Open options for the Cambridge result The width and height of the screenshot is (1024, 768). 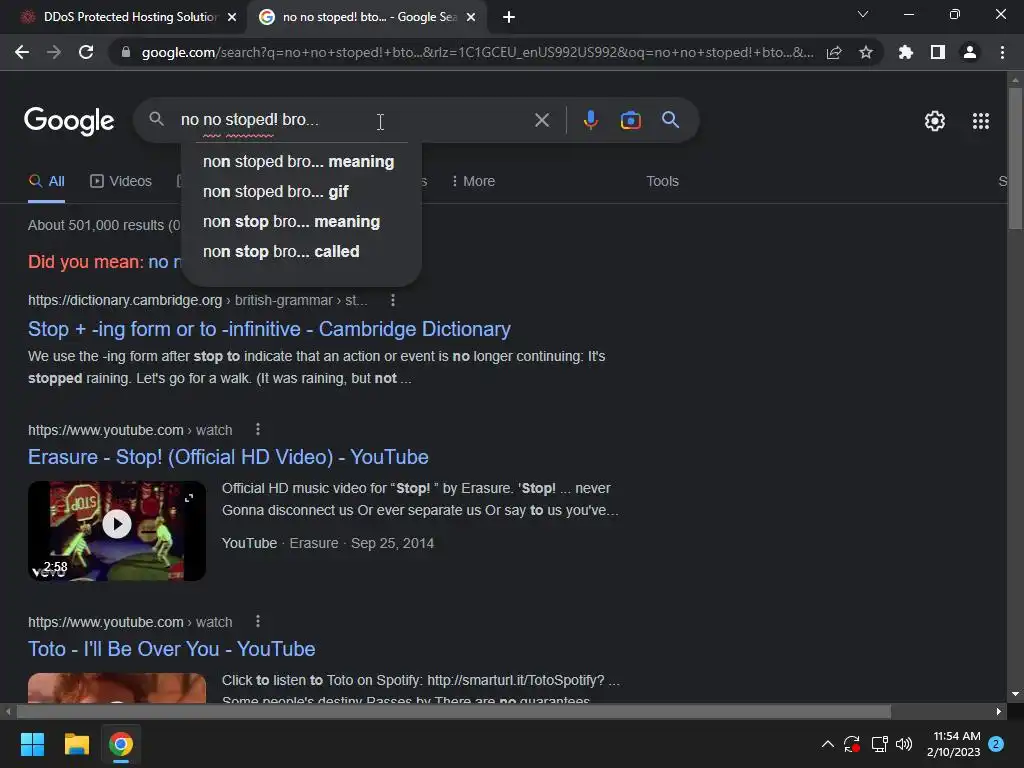click(392, 300)
